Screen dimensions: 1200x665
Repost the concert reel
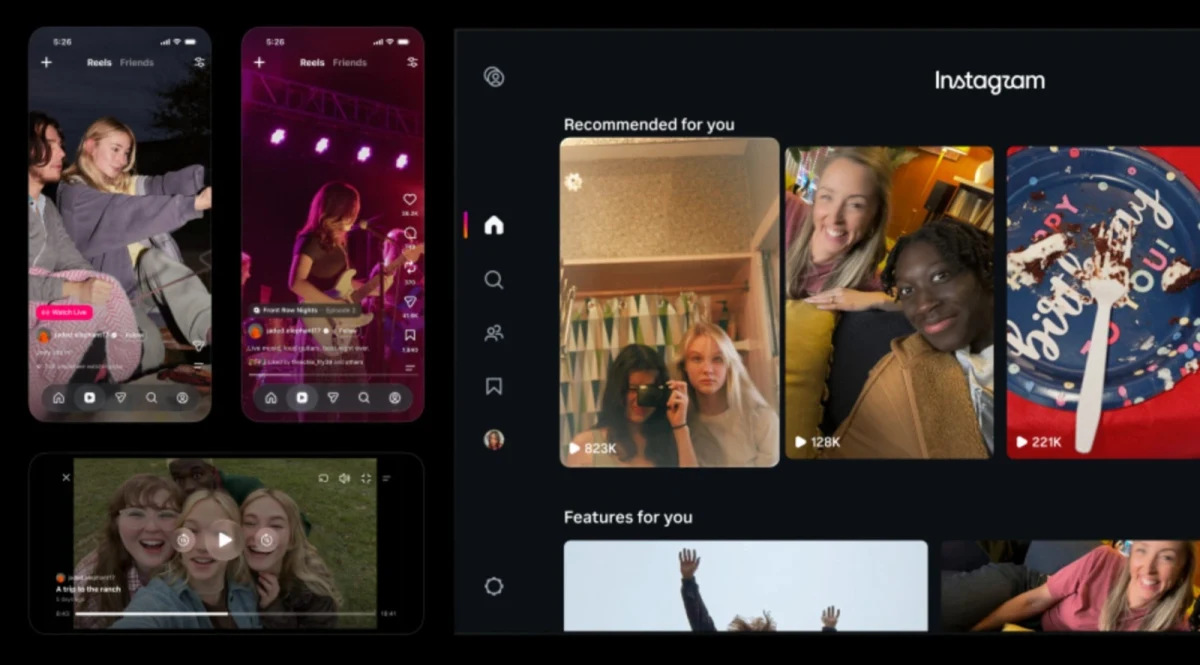pyautogui.click(x=410, y=268)
